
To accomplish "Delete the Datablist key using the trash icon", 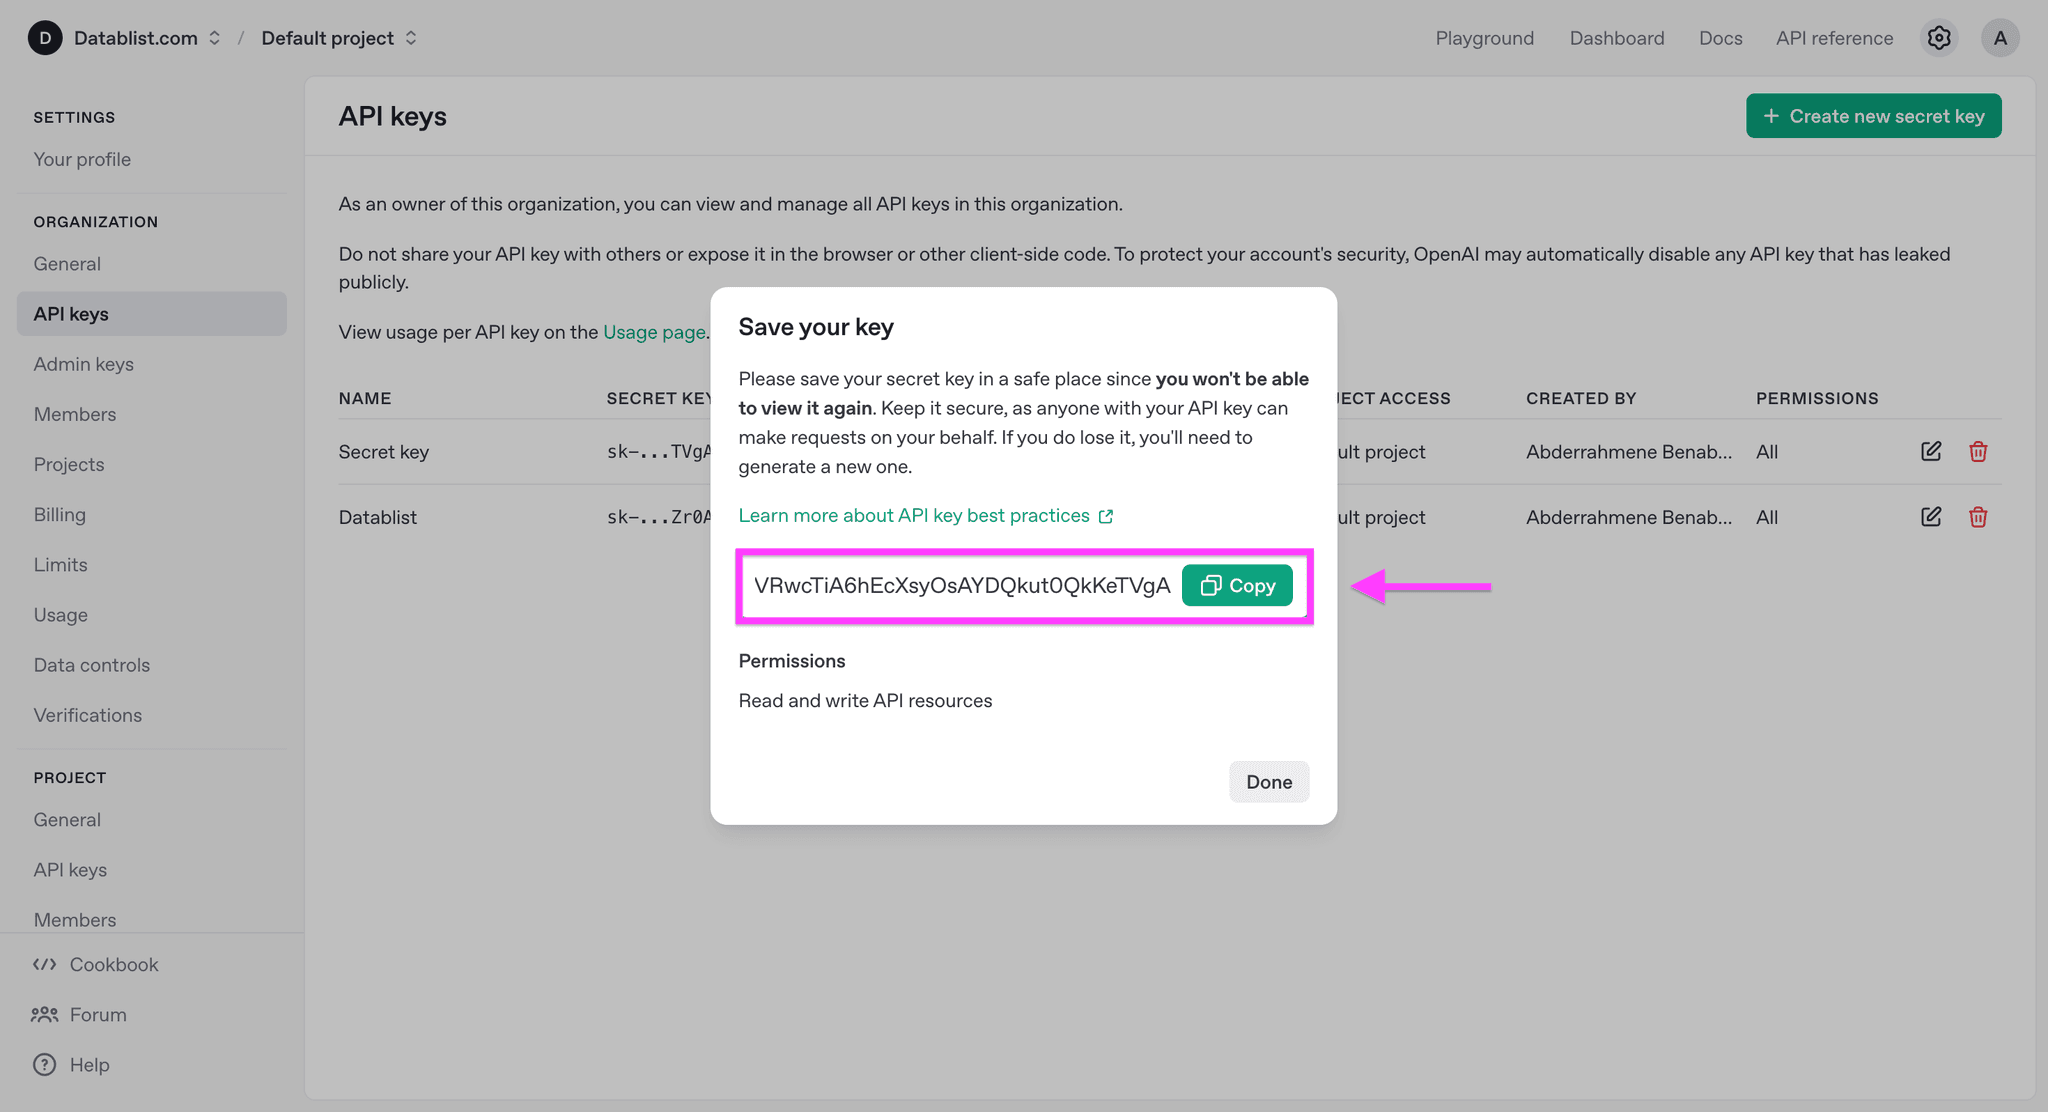I will 1978,517.
